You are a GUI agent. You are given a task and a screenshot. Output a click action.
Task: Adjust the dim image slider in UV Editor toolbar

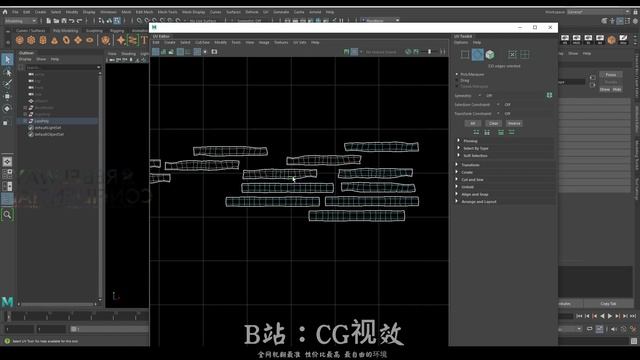click(x=429, y=52)
